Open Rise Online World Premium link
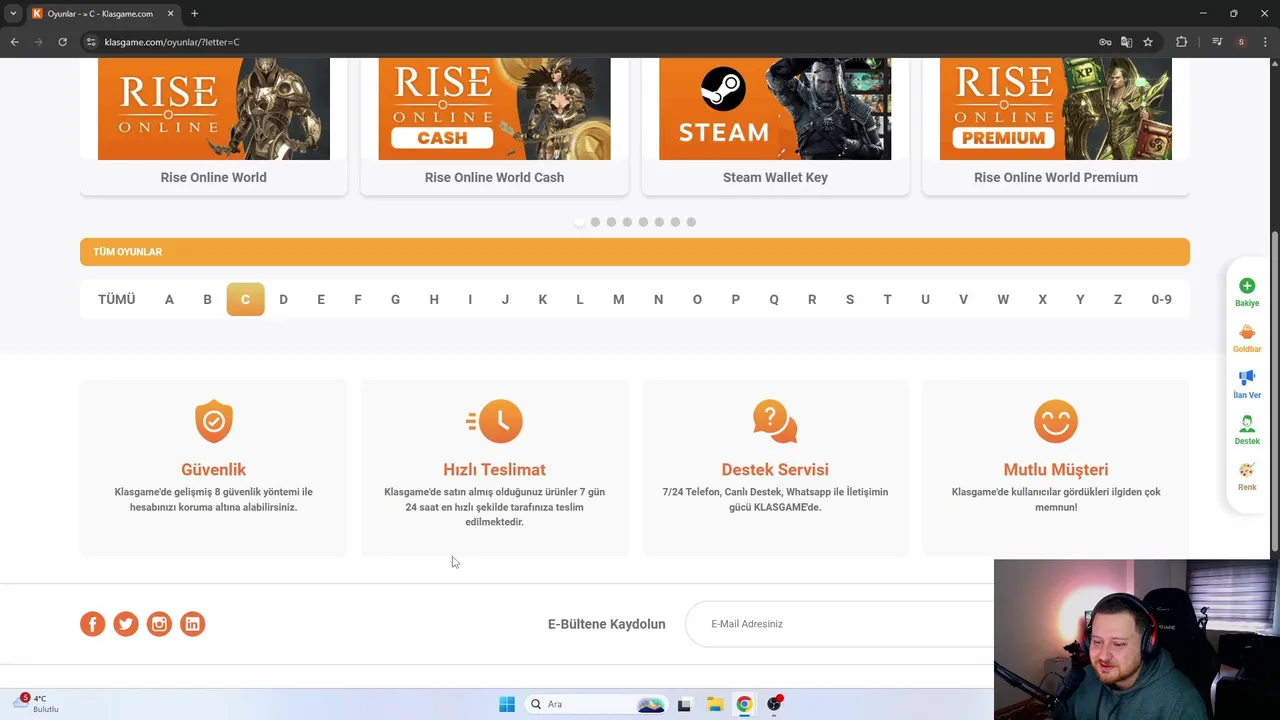 coord(1056,177)
